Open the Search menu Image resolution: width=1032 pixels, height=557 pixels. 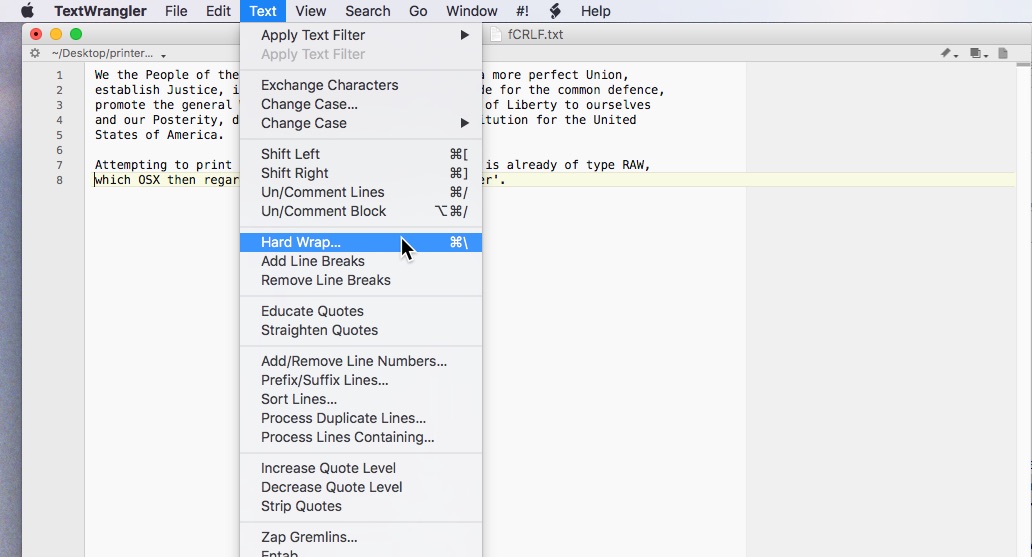click(x=368, y=11)
